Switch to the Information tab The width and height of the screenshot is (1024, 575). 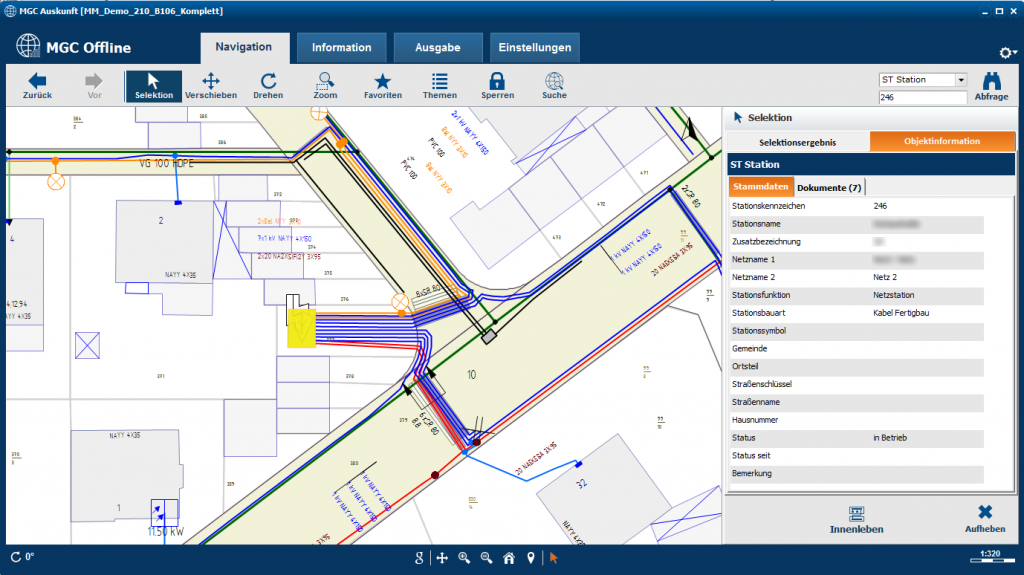coord(341,48)
